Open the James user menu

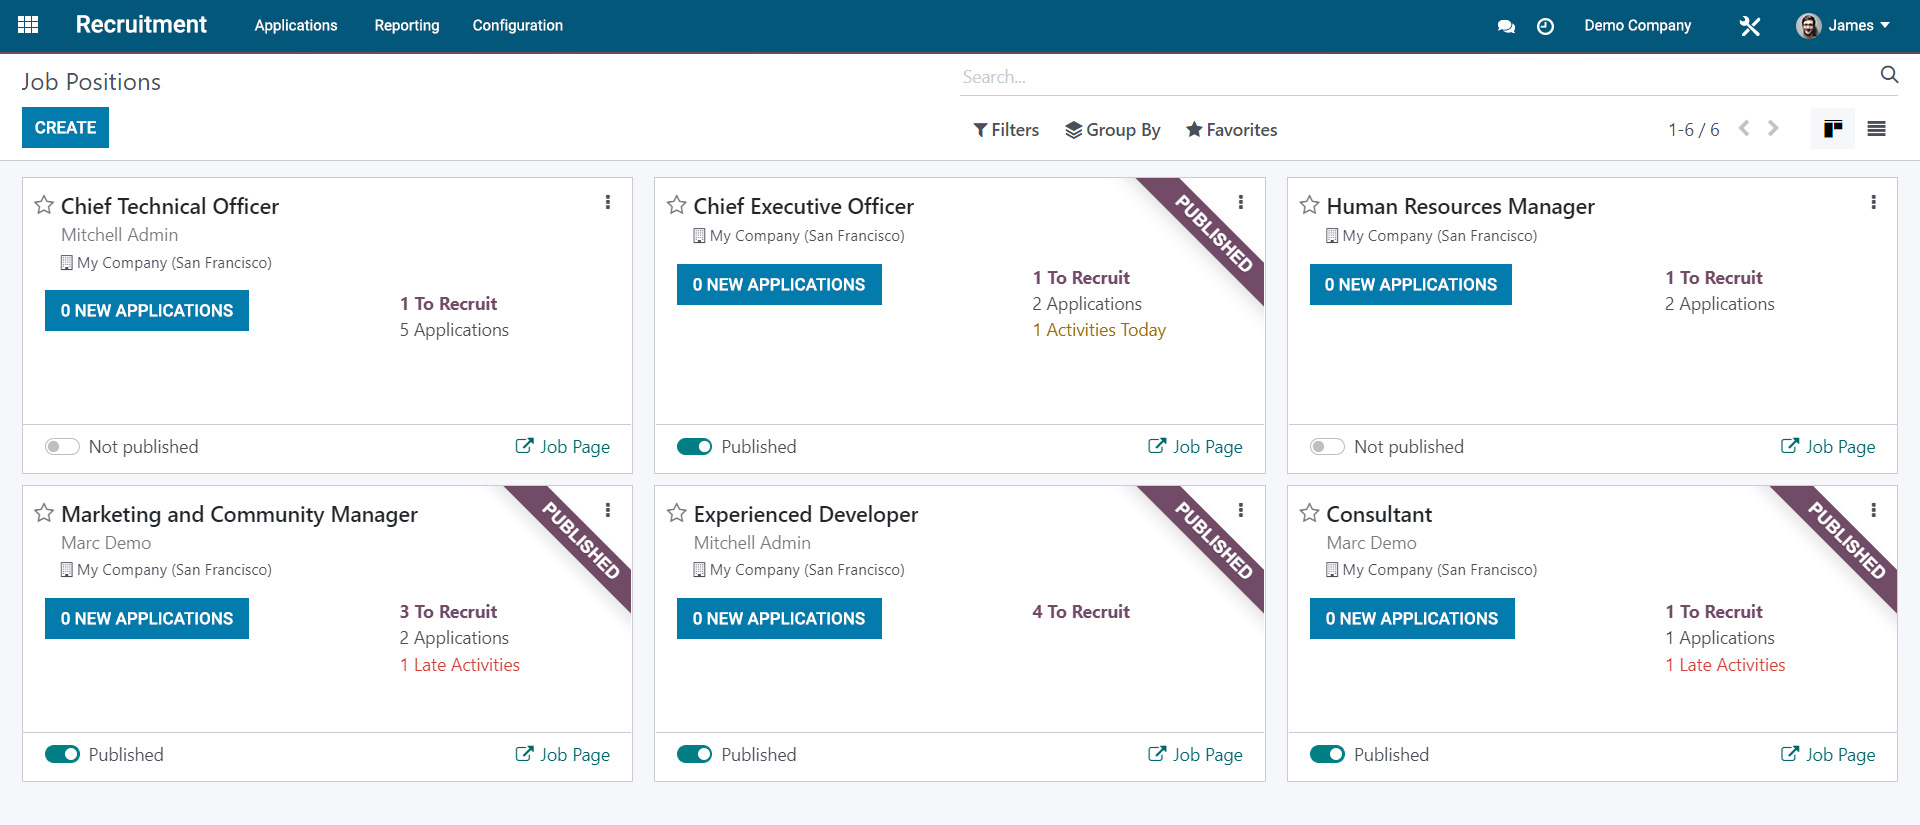click(1843, 26)
